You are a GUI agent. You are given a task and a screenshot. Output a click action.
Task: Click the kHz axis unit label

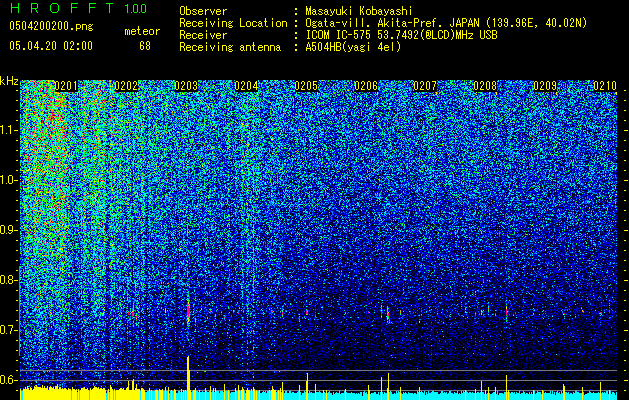coord(9,82)
